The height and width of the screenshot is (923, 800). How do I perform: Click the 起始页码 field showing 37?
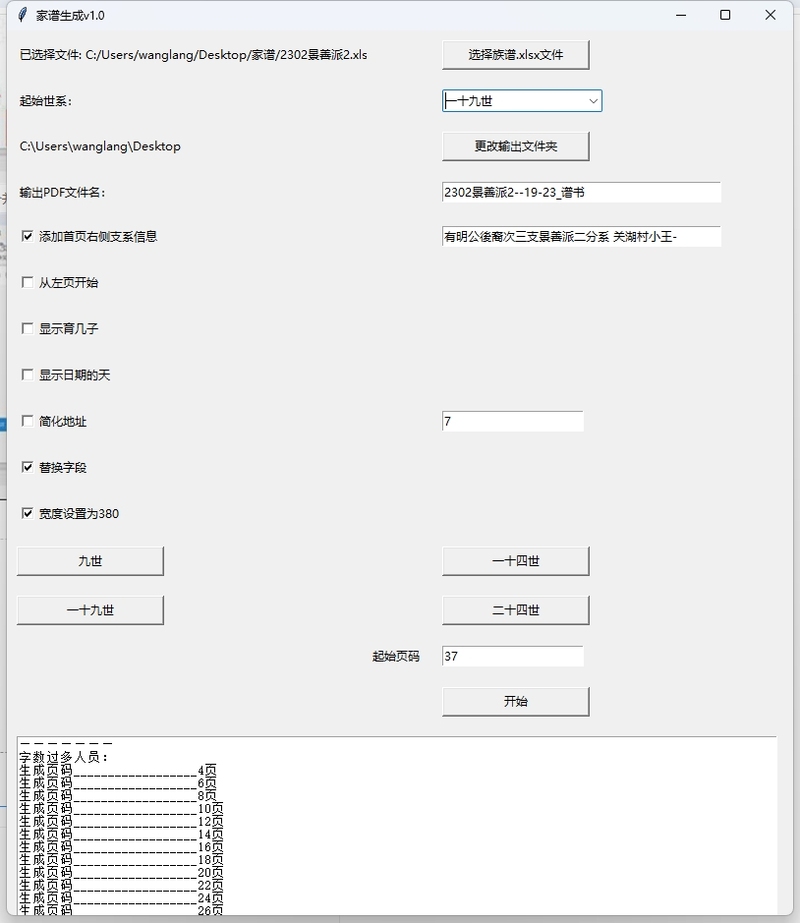click(x=513, y=656)
